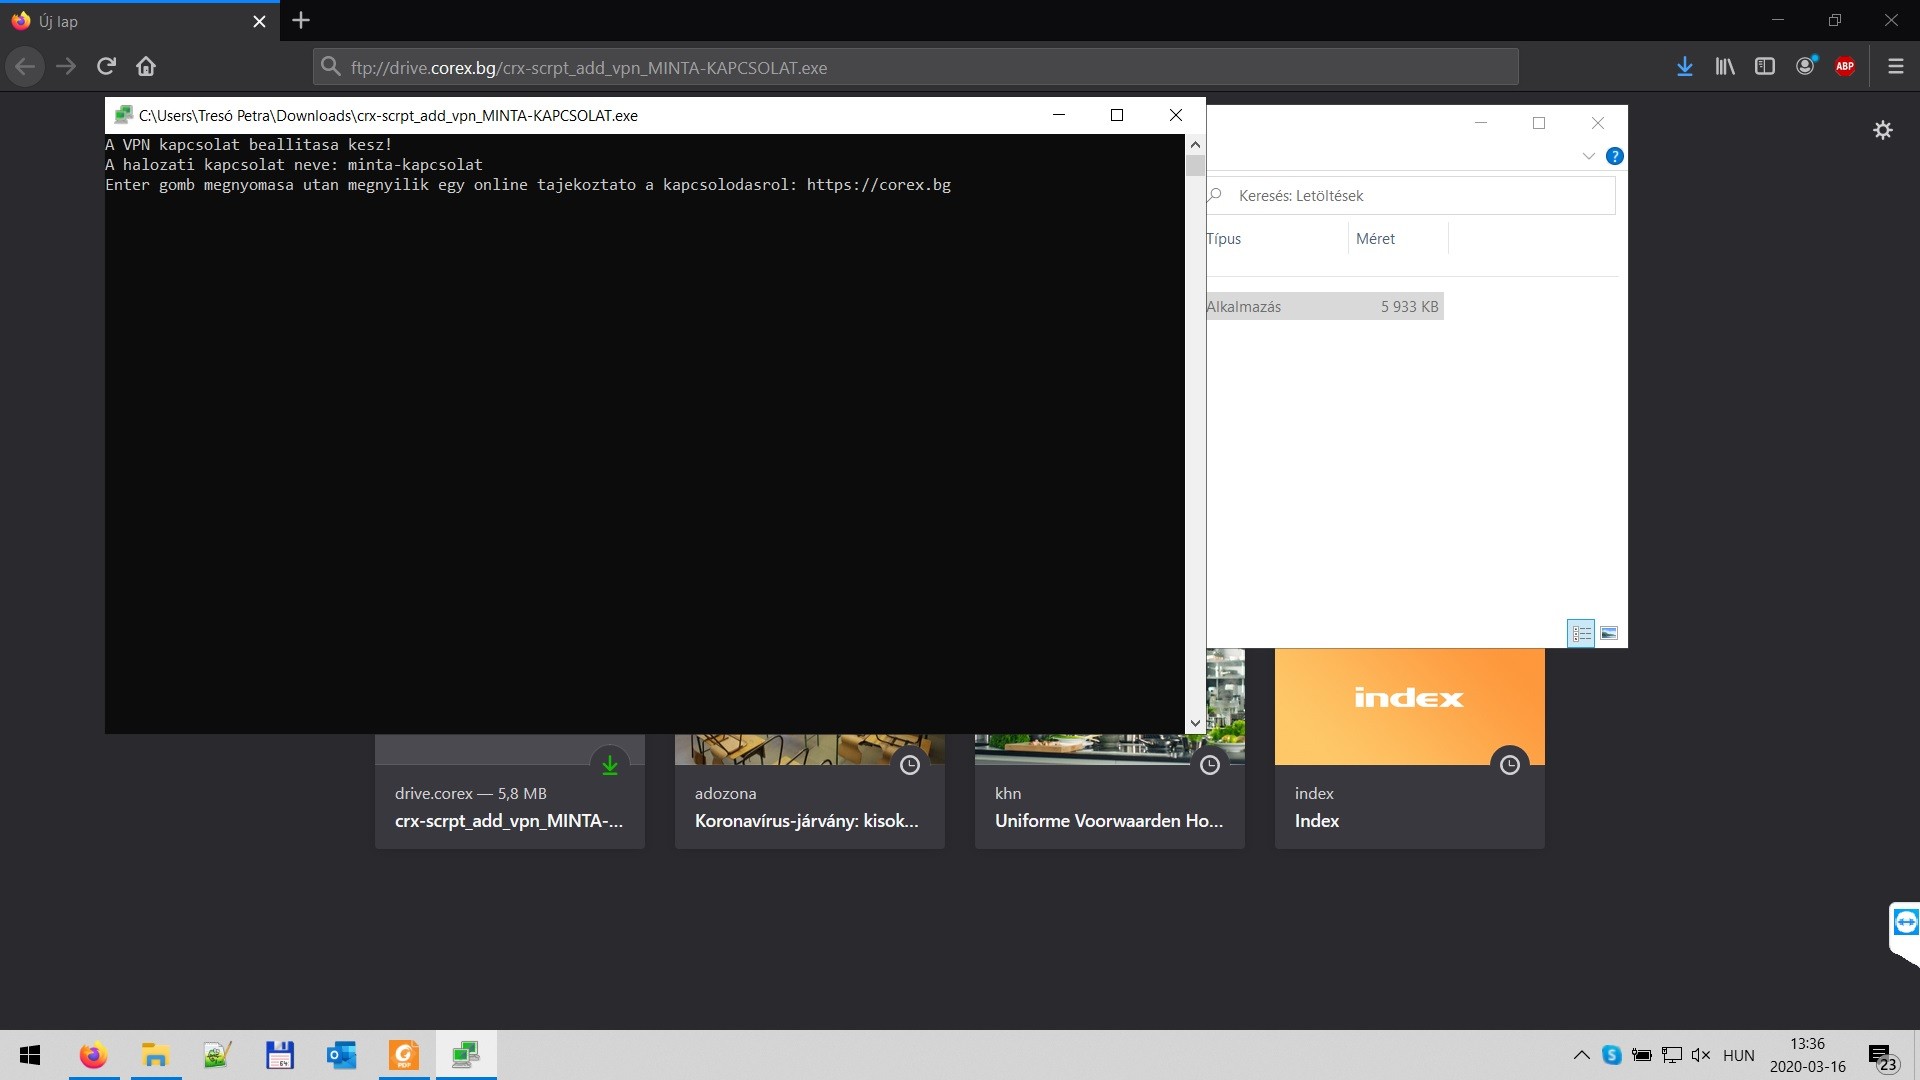Mute or unmute the system volume icon

[x=1700, y=1055]
